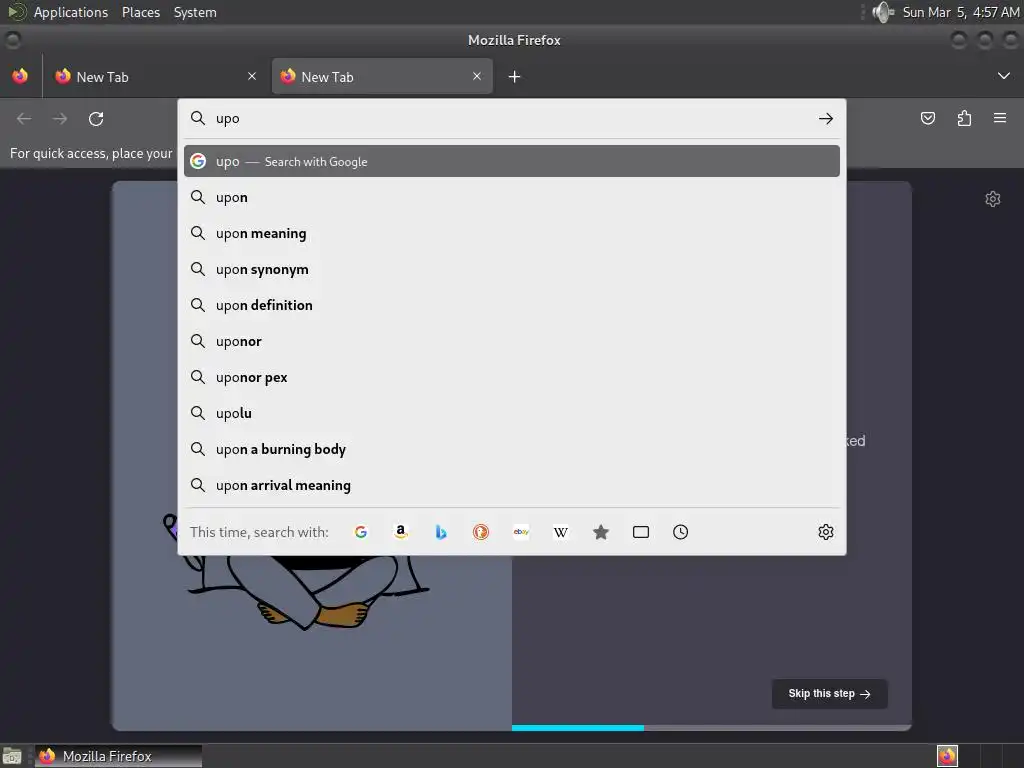The width and height of the screenshot is (1024, 768).
Task: Pick 'upon definition' suggestion
Action: pos(511,305)
